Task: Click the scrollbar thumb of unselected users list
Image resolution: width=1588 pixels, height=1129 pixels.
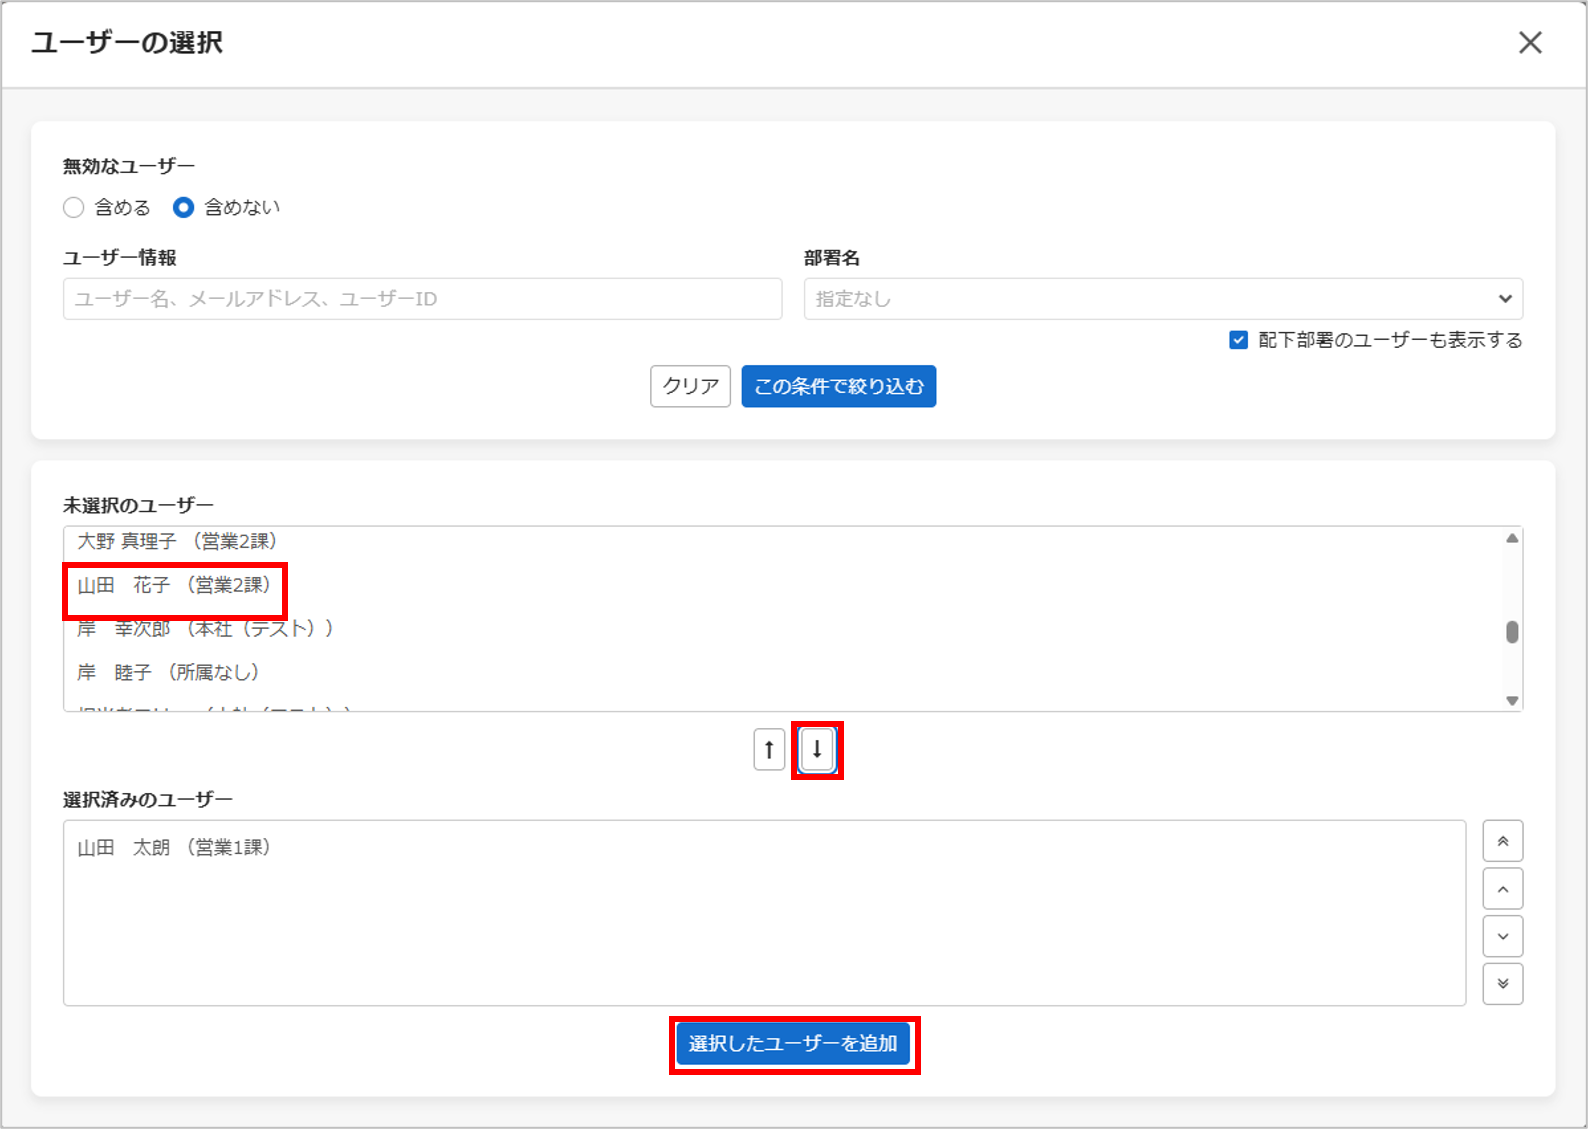Action: [x=1512, y=632]
